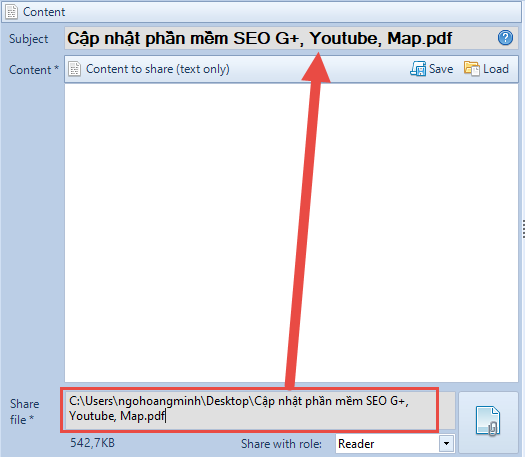Screen dimensions: 525x457
Task: Open the Share with role dropdown
Action: point(446,444)
